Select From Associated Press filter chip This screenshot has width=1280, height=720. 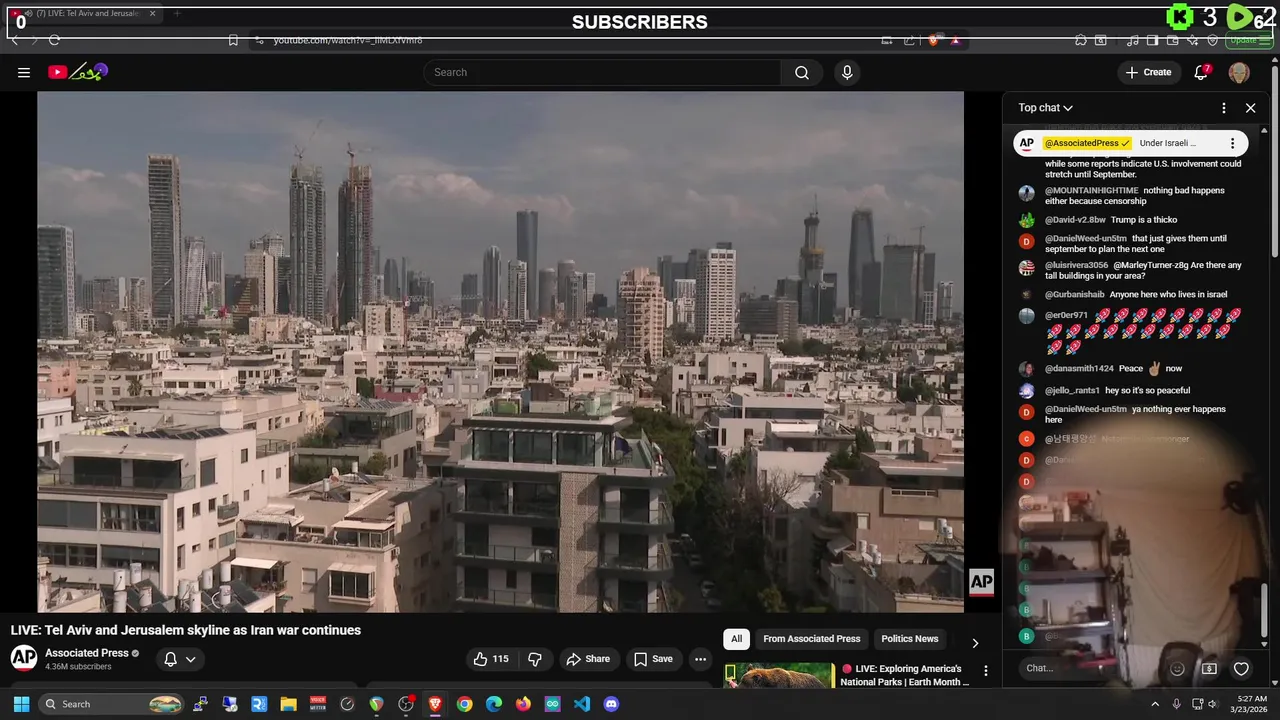pyautogui.click(x=812, y=639)
